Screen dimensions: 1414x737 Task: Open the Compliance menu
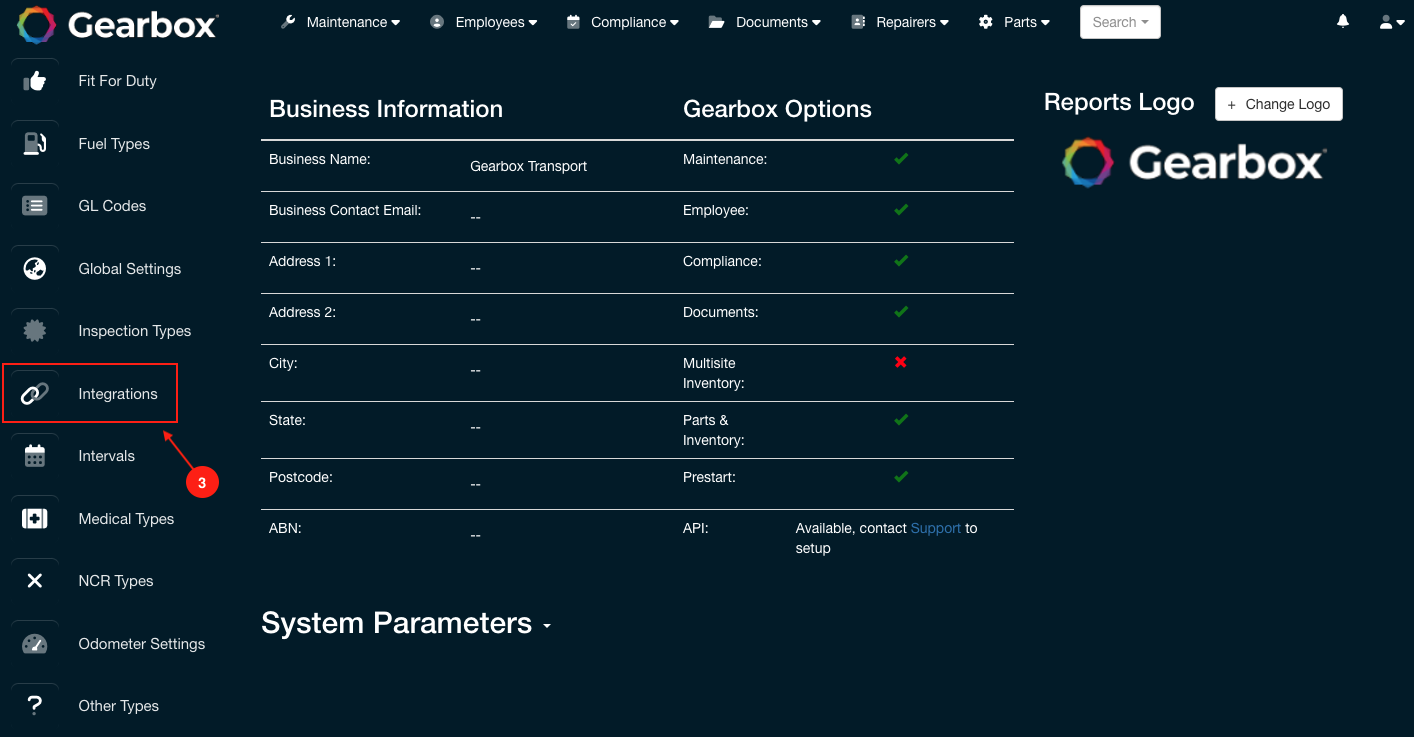click(x=622, y=21)
